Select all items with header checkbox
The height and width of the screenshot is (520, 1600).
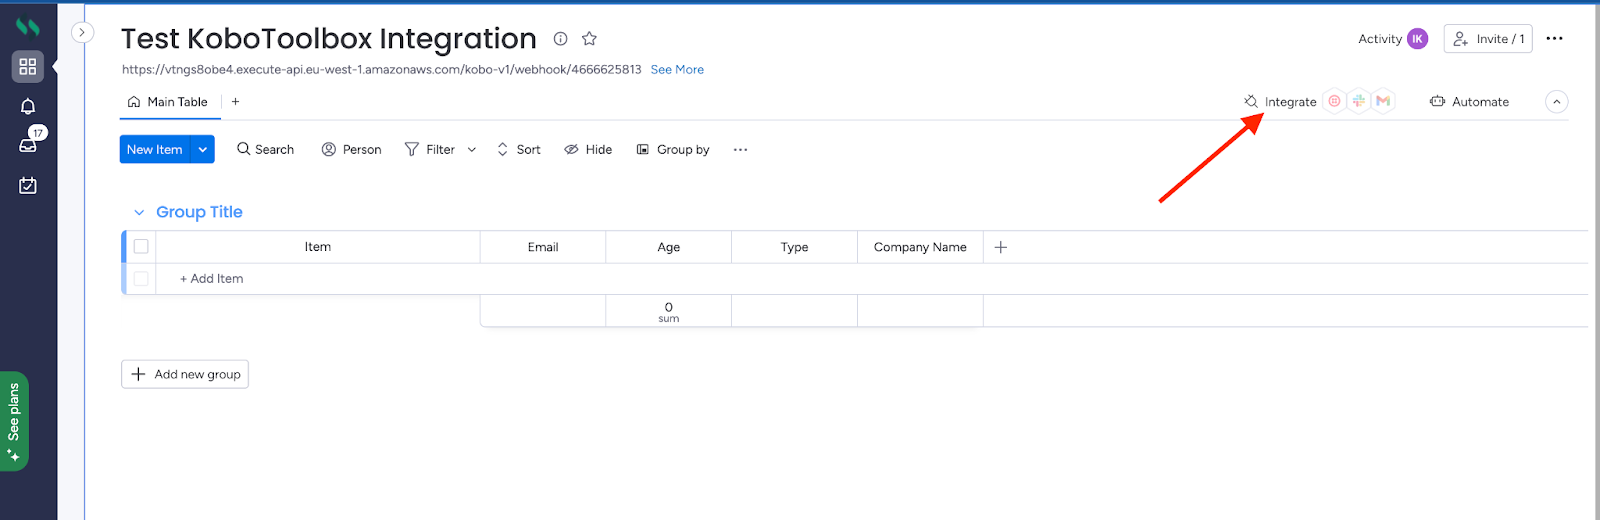[x=141, y=247]
